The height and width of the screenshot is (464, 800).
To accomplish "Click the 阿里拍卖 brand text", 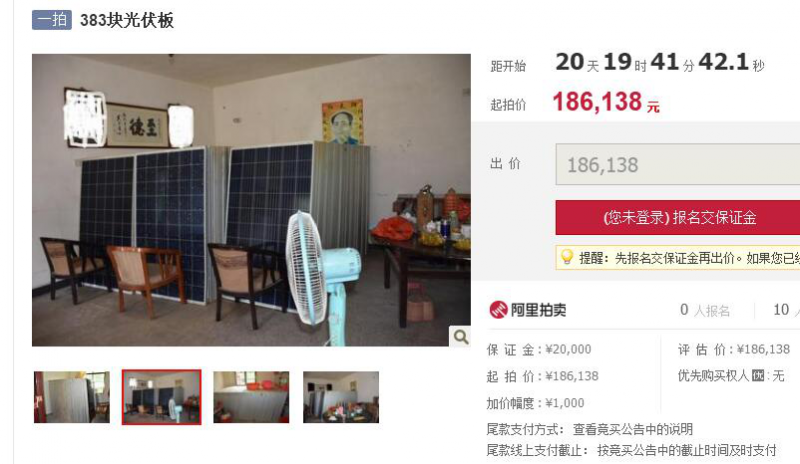I will [x=538, y=310].
